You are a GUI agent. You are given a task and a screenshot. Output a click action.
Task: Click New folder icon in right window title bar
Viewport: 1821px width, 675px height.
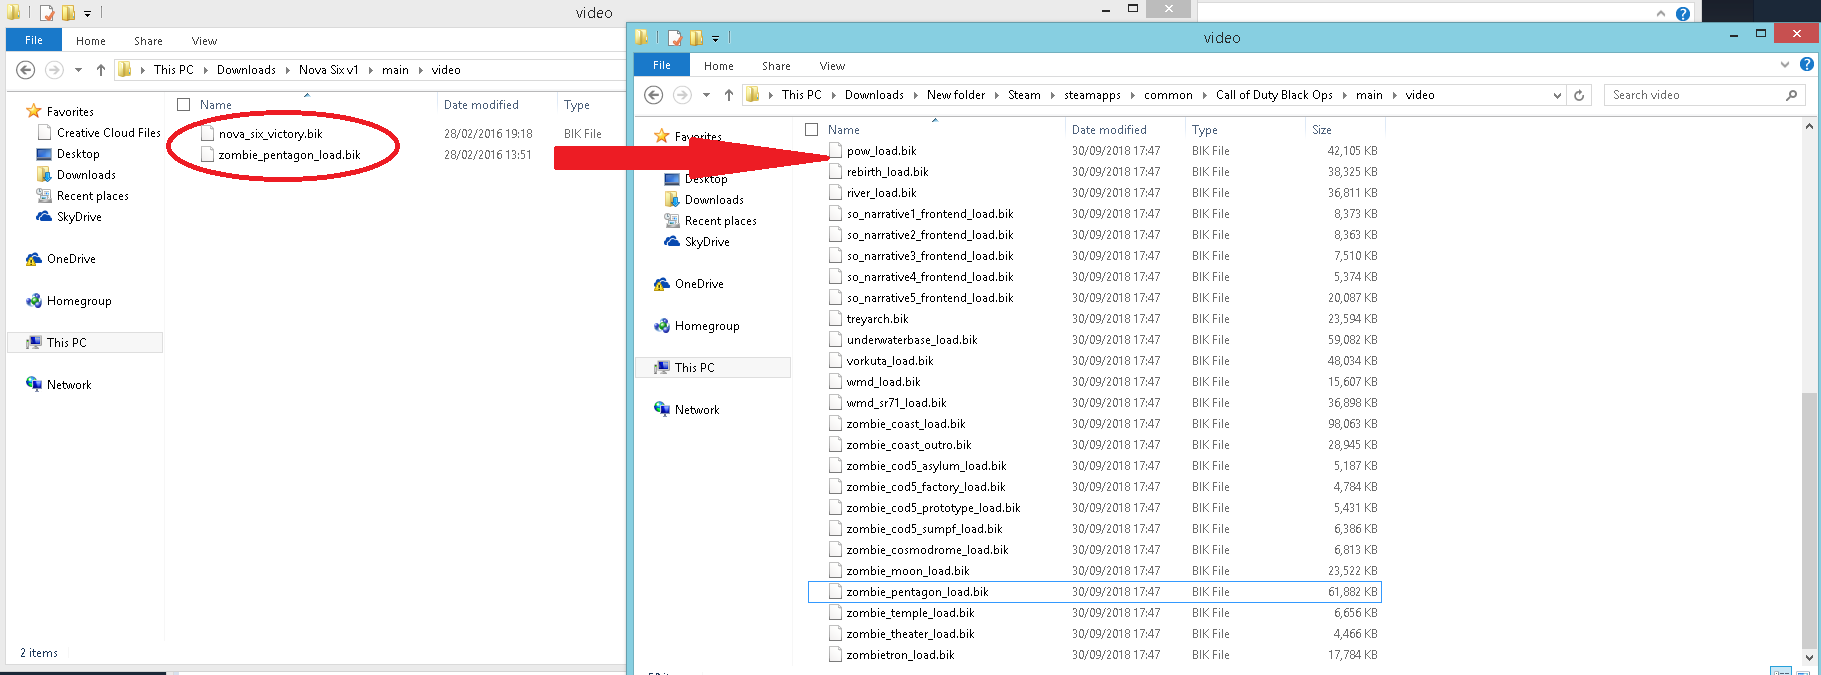pos(696,38)
